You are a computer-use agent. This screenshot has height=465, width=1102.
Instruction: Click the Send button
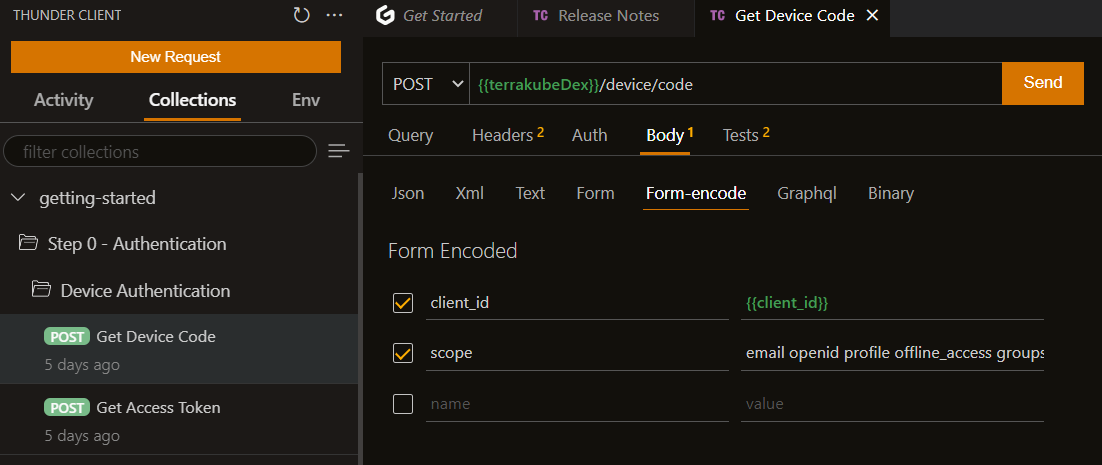[1042, 83]
